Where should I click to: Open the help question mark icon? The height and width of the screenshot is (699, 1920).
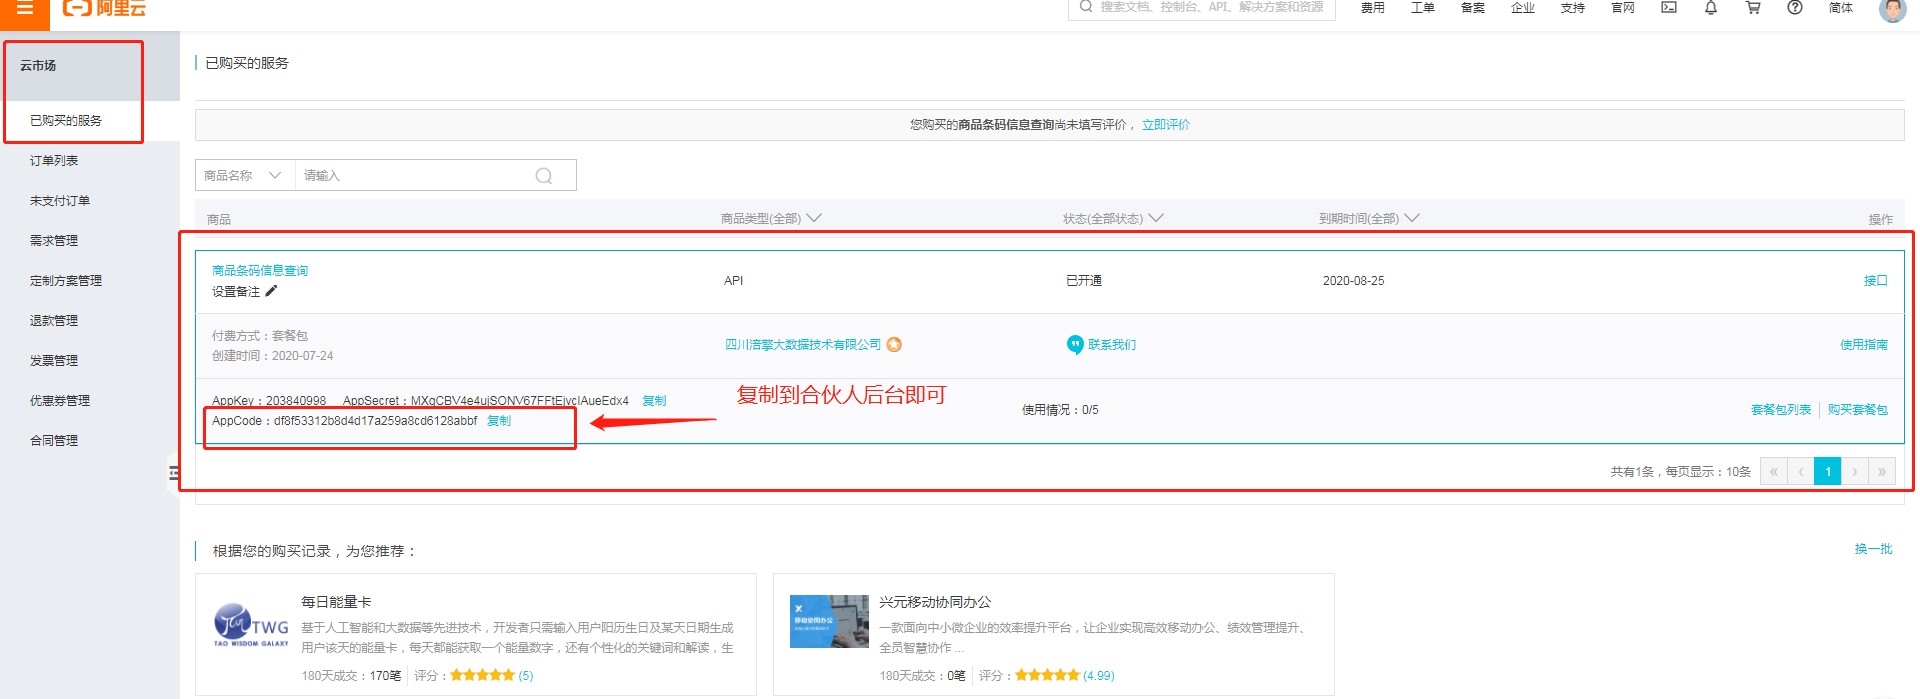(1795, 7)
